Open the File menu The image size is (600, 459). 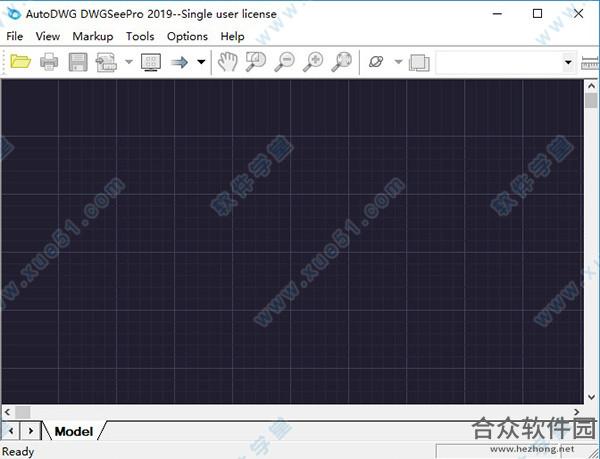(x=15, y=36)
